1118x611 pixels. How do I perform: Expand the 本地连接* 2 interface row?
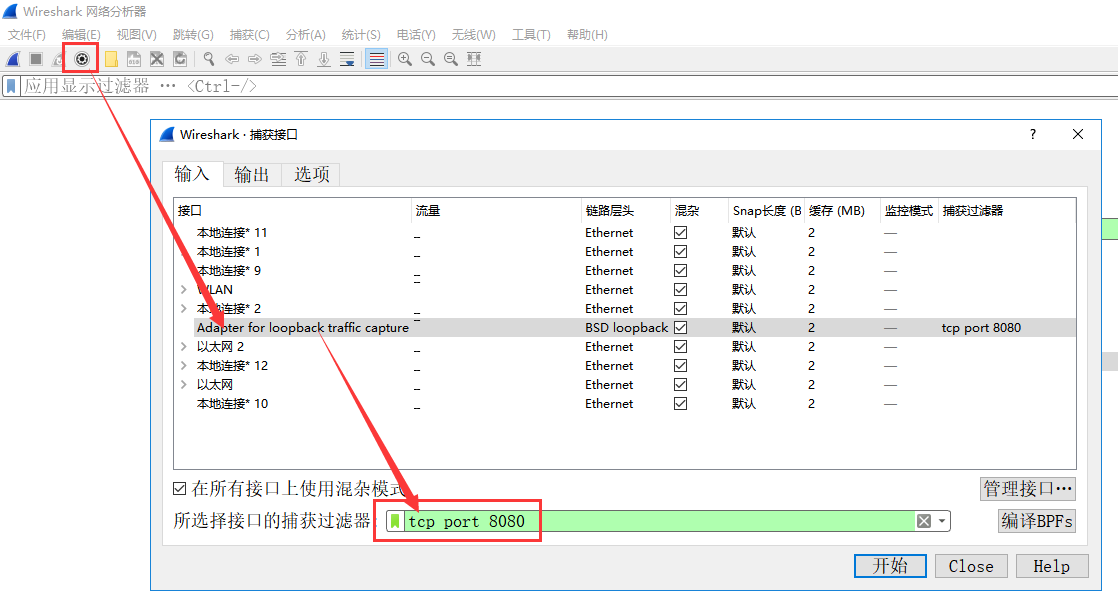[184, 309]
